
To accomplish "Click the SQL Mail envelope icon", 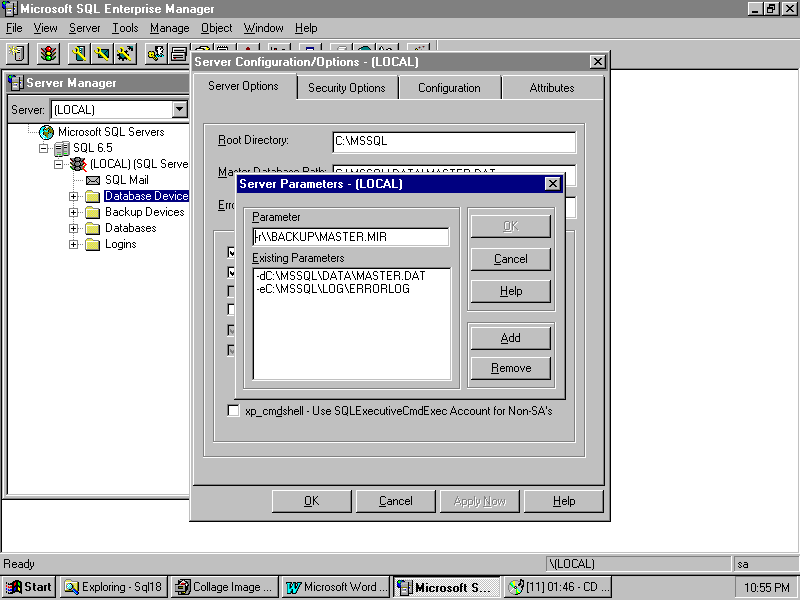I will click(x=93, y=180).
